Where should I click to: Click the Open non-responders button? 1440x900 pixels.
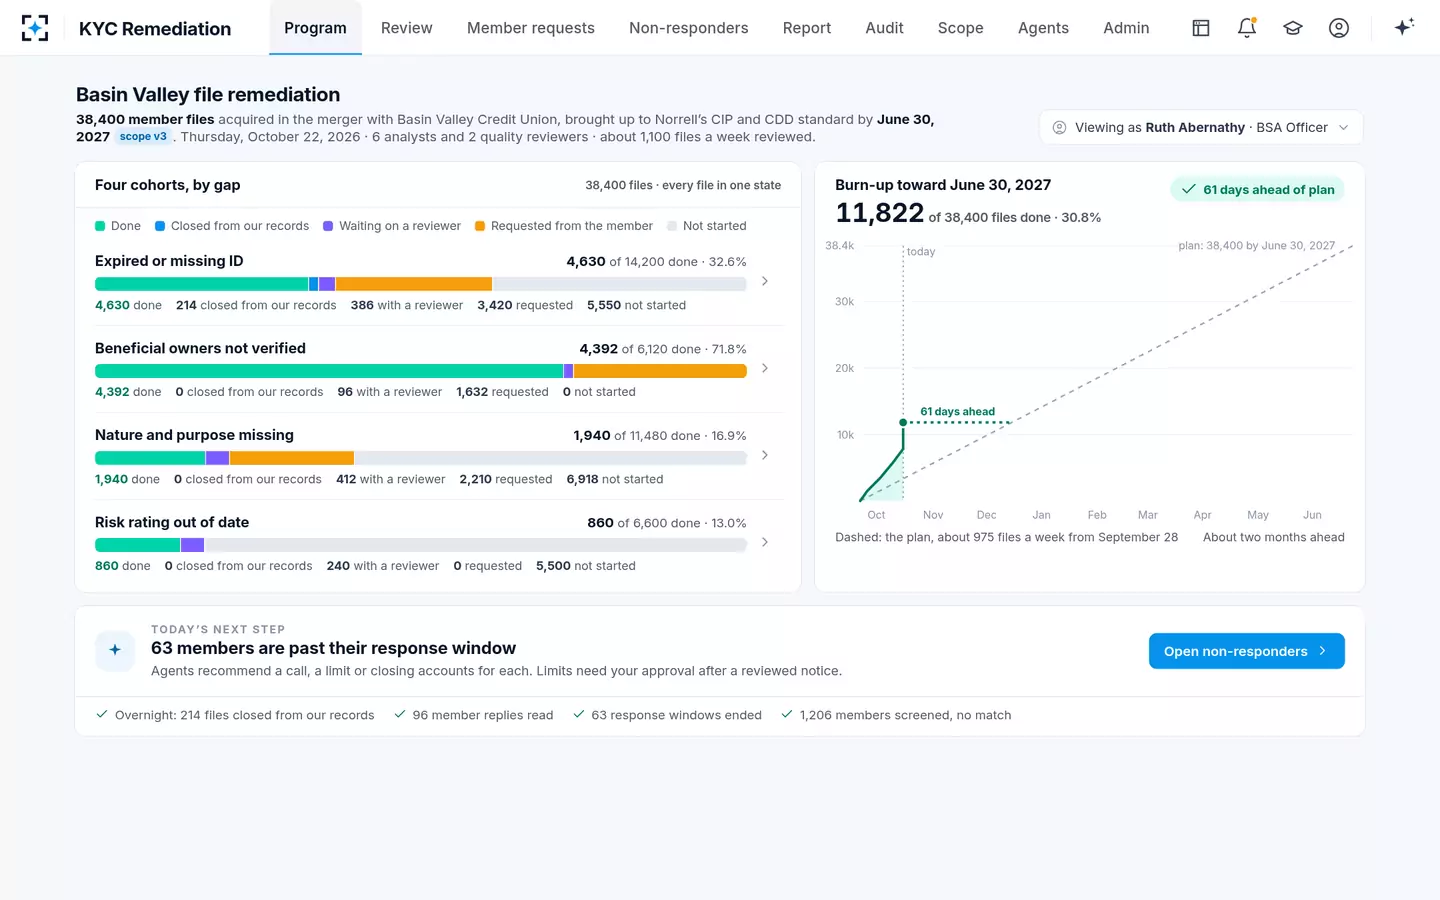pyautogui.click(x=1246, y=651)
